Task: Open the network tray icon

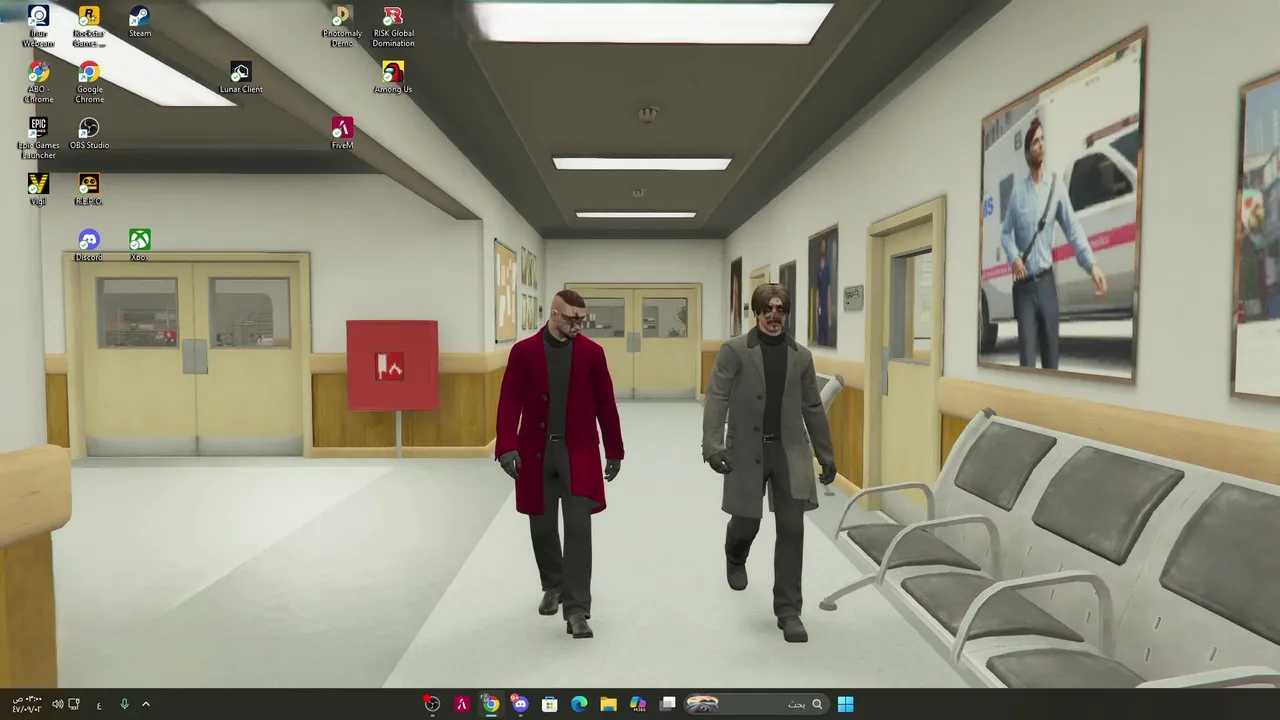Action: (74, 704)
